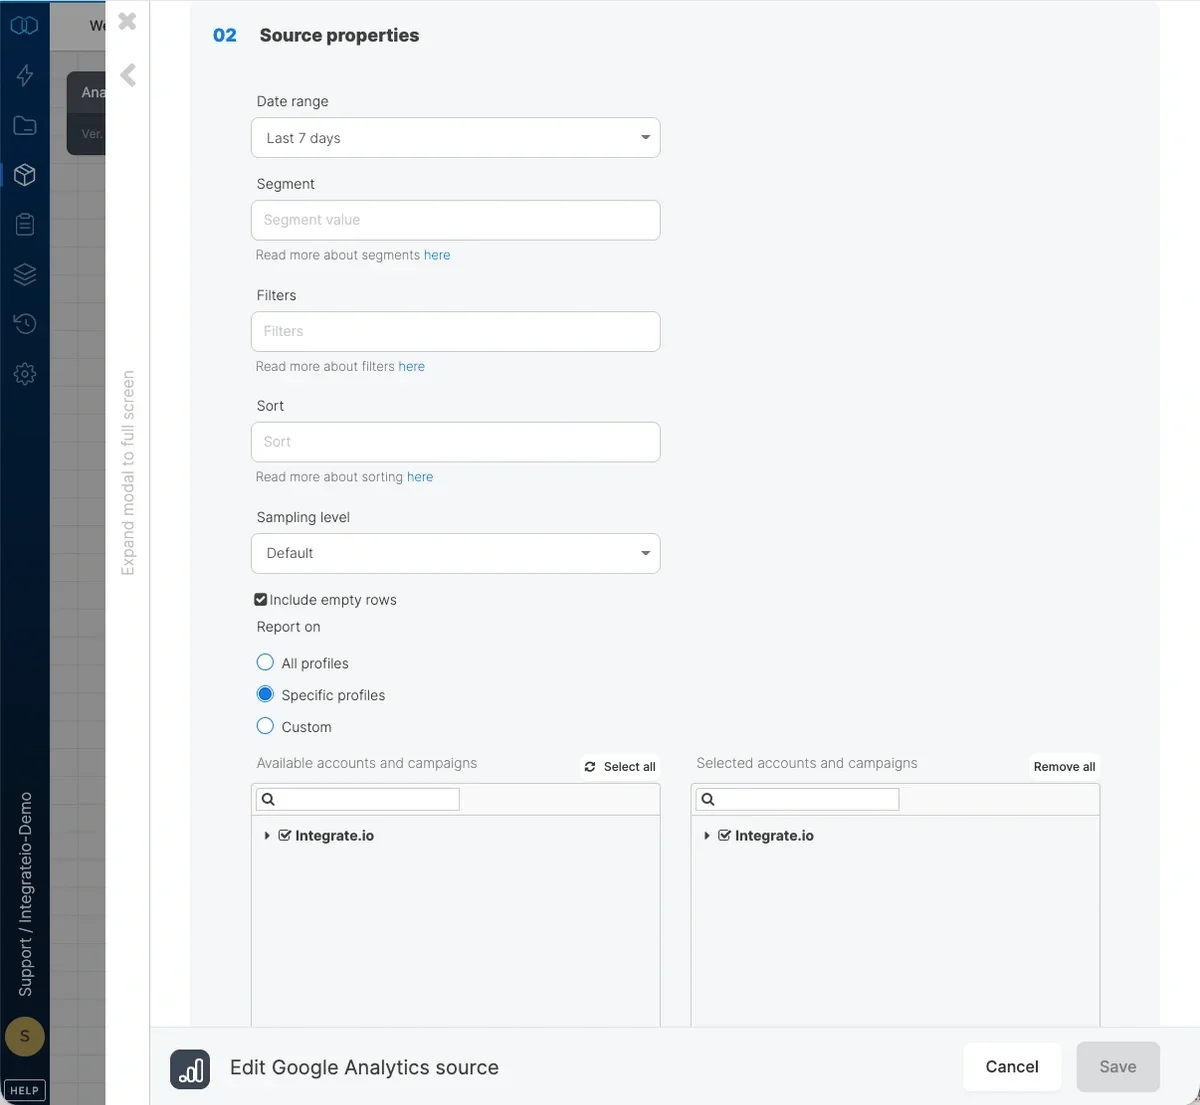Screen dimensions: 1200x1105
Task: Click the Remove all button
Action: pos(1064,766)
